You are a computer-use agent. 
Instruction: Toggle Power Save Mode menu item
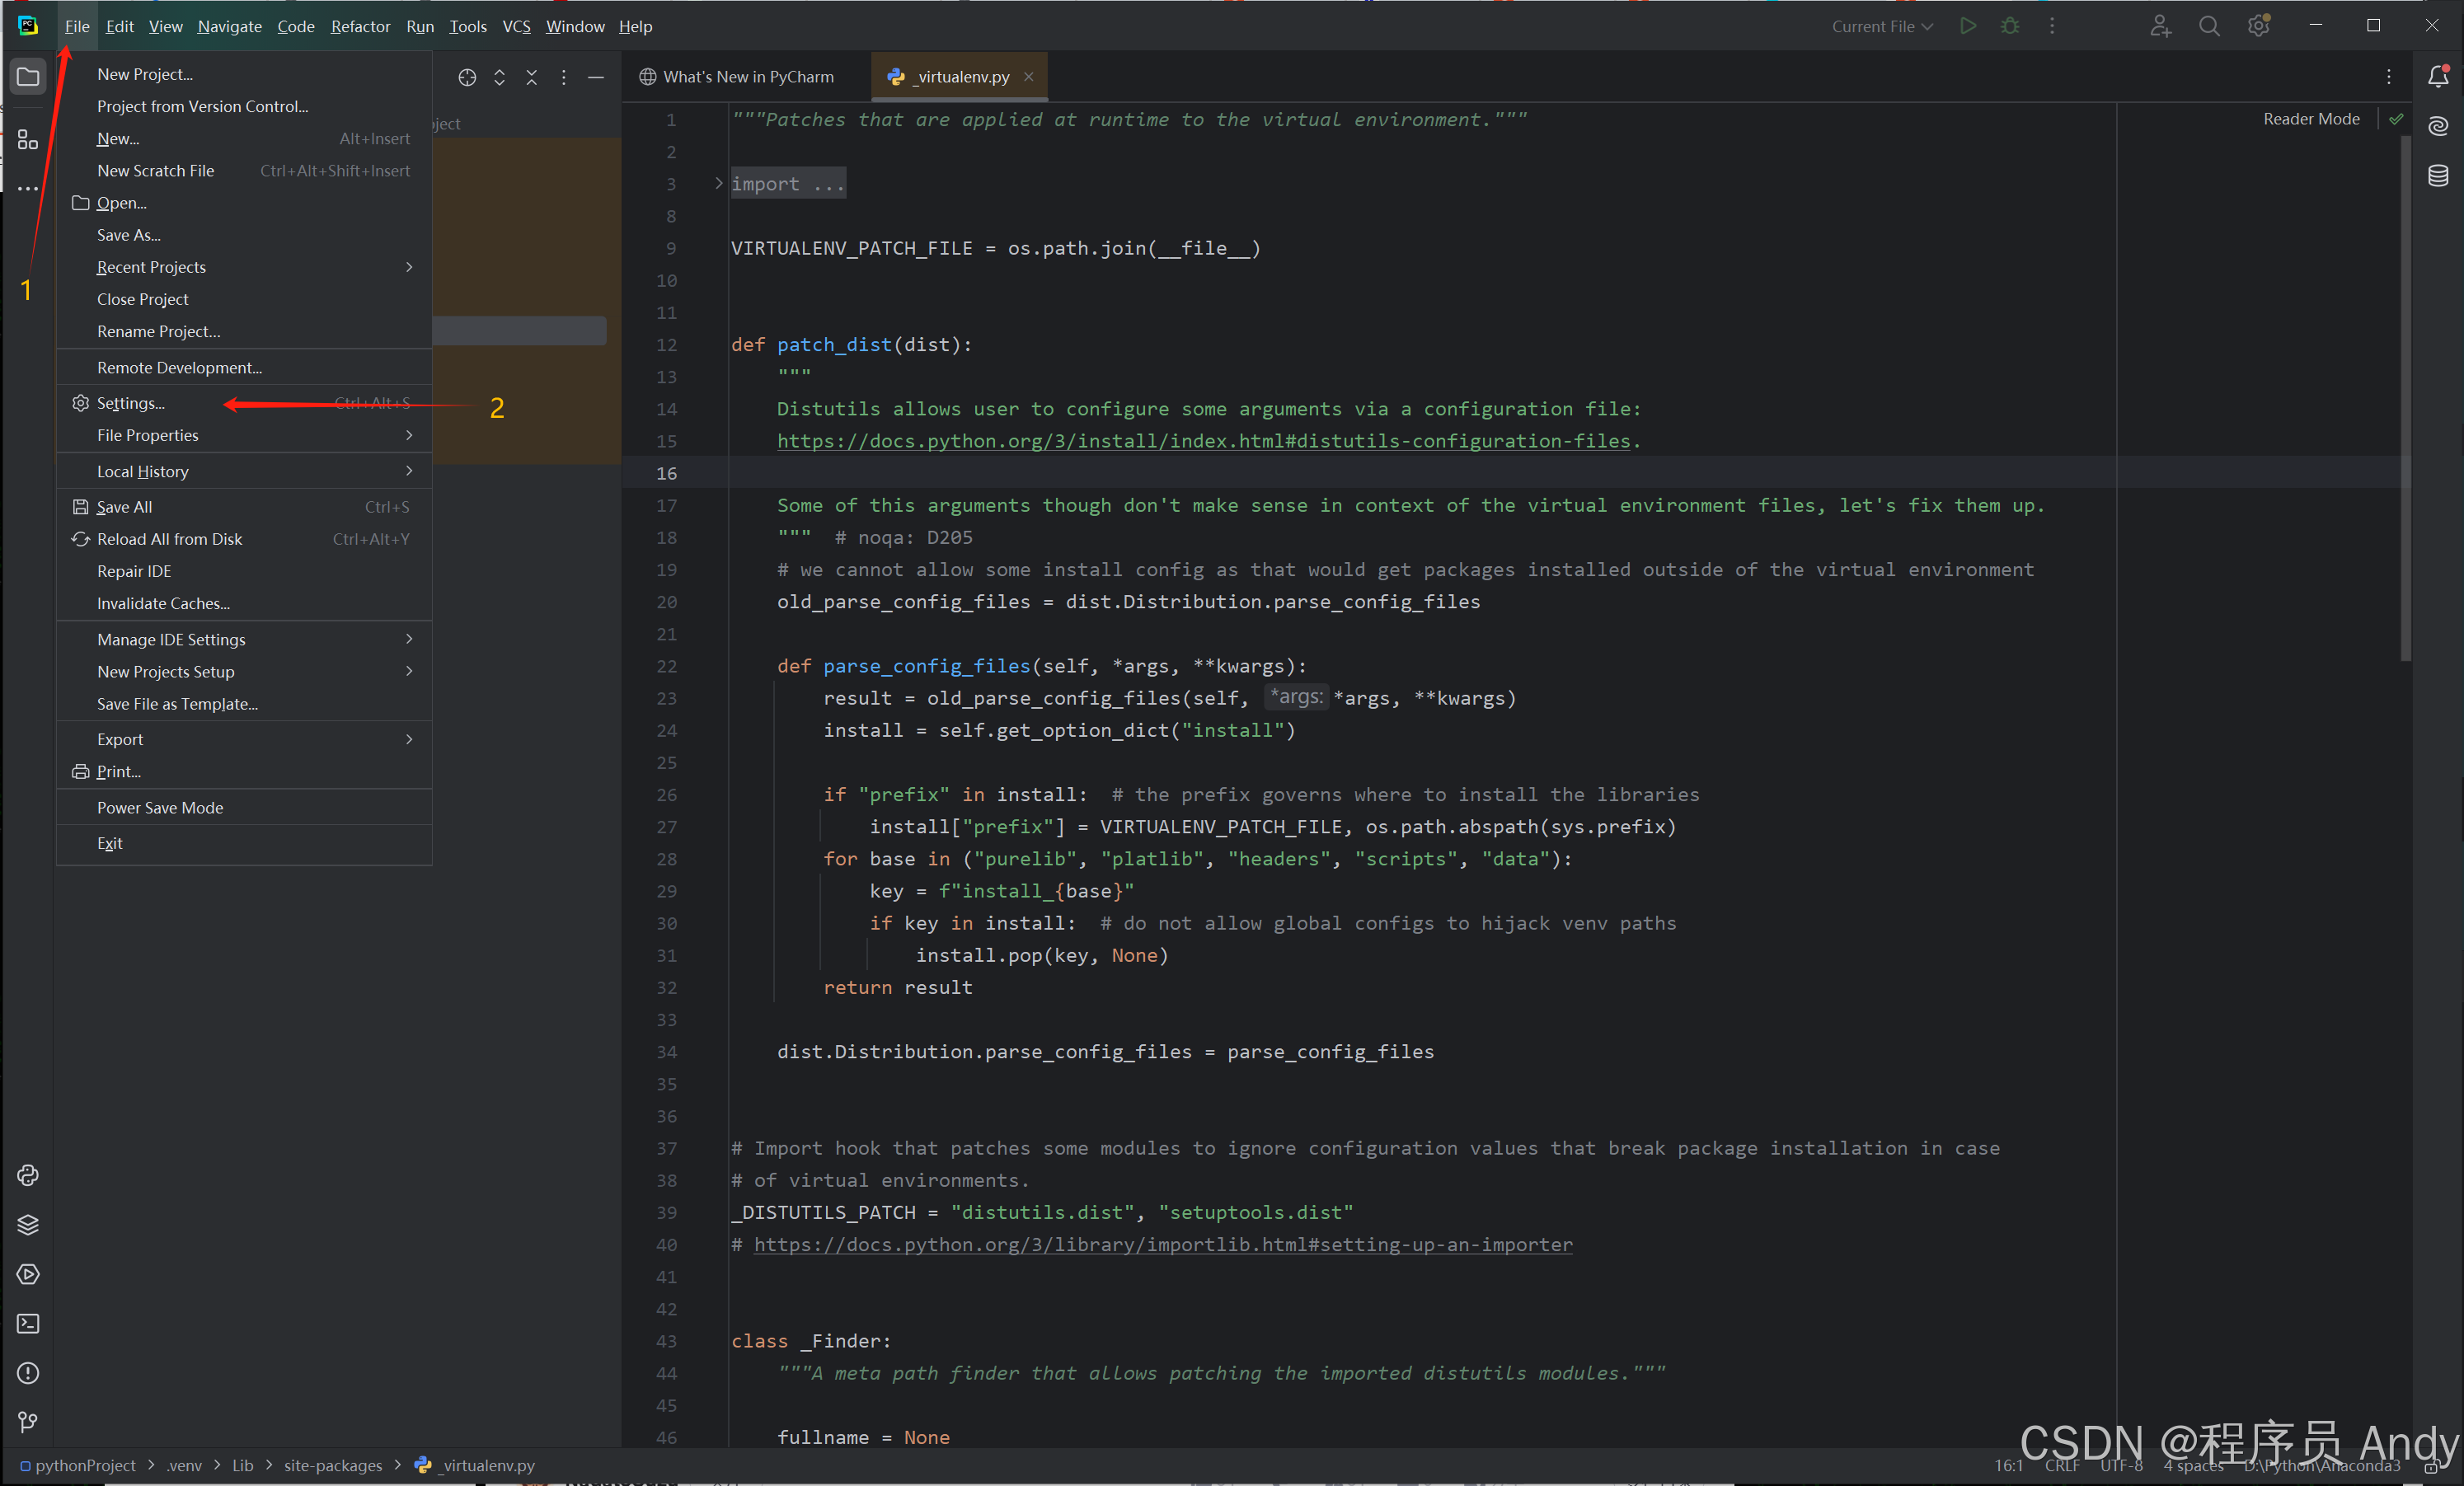pos(160,807)
